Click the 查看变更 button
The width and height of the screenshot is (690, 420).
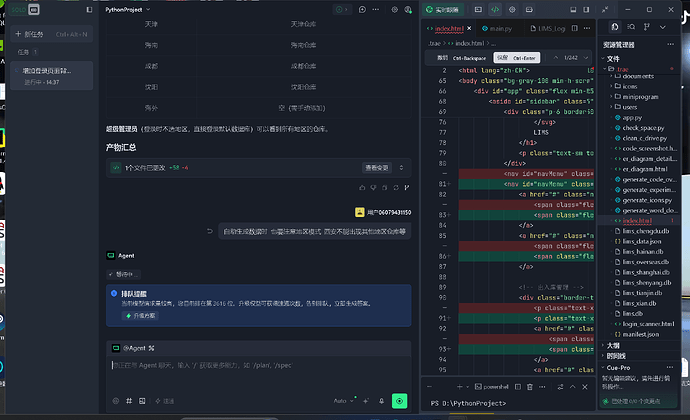tap(377, 168)
